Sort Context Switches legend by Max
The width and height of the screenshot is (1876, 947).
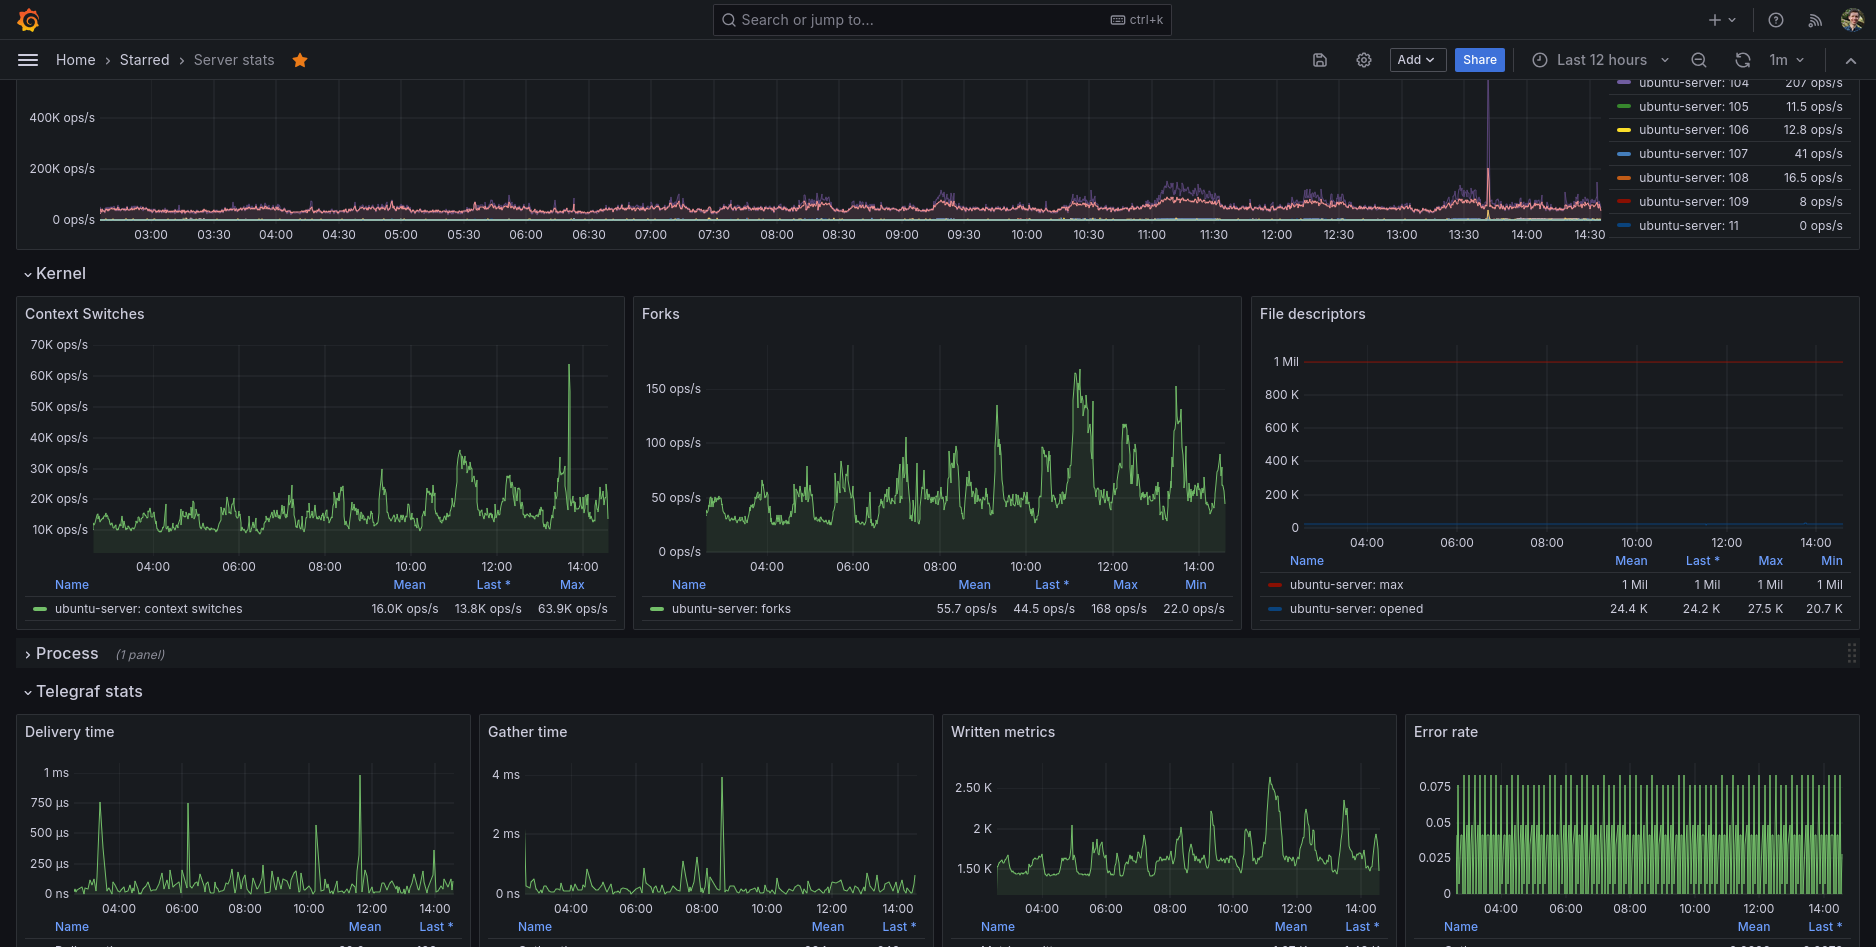[573, 585]
